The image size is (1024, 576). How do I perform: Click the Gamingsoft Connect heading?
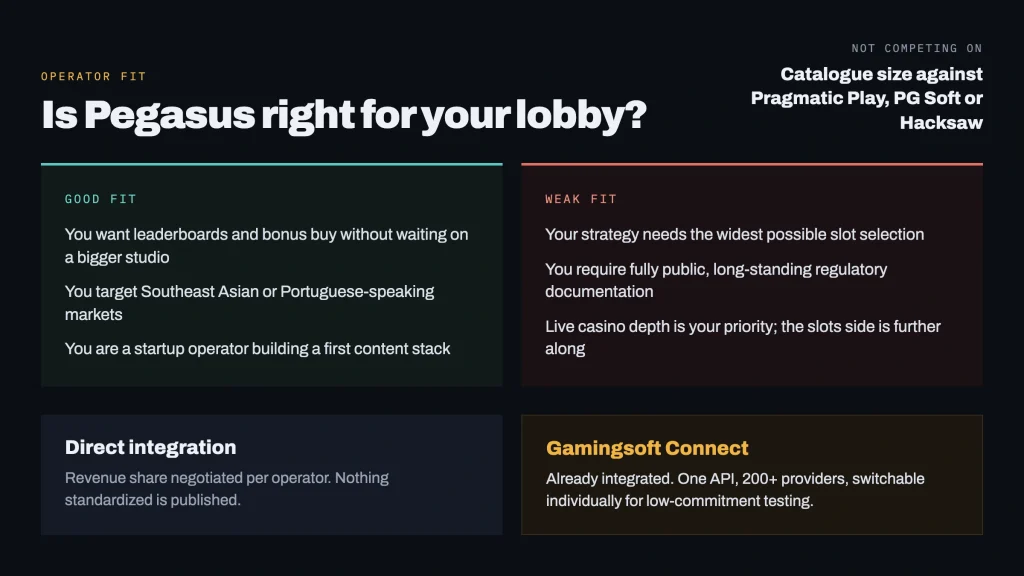(x=647, y=448)
